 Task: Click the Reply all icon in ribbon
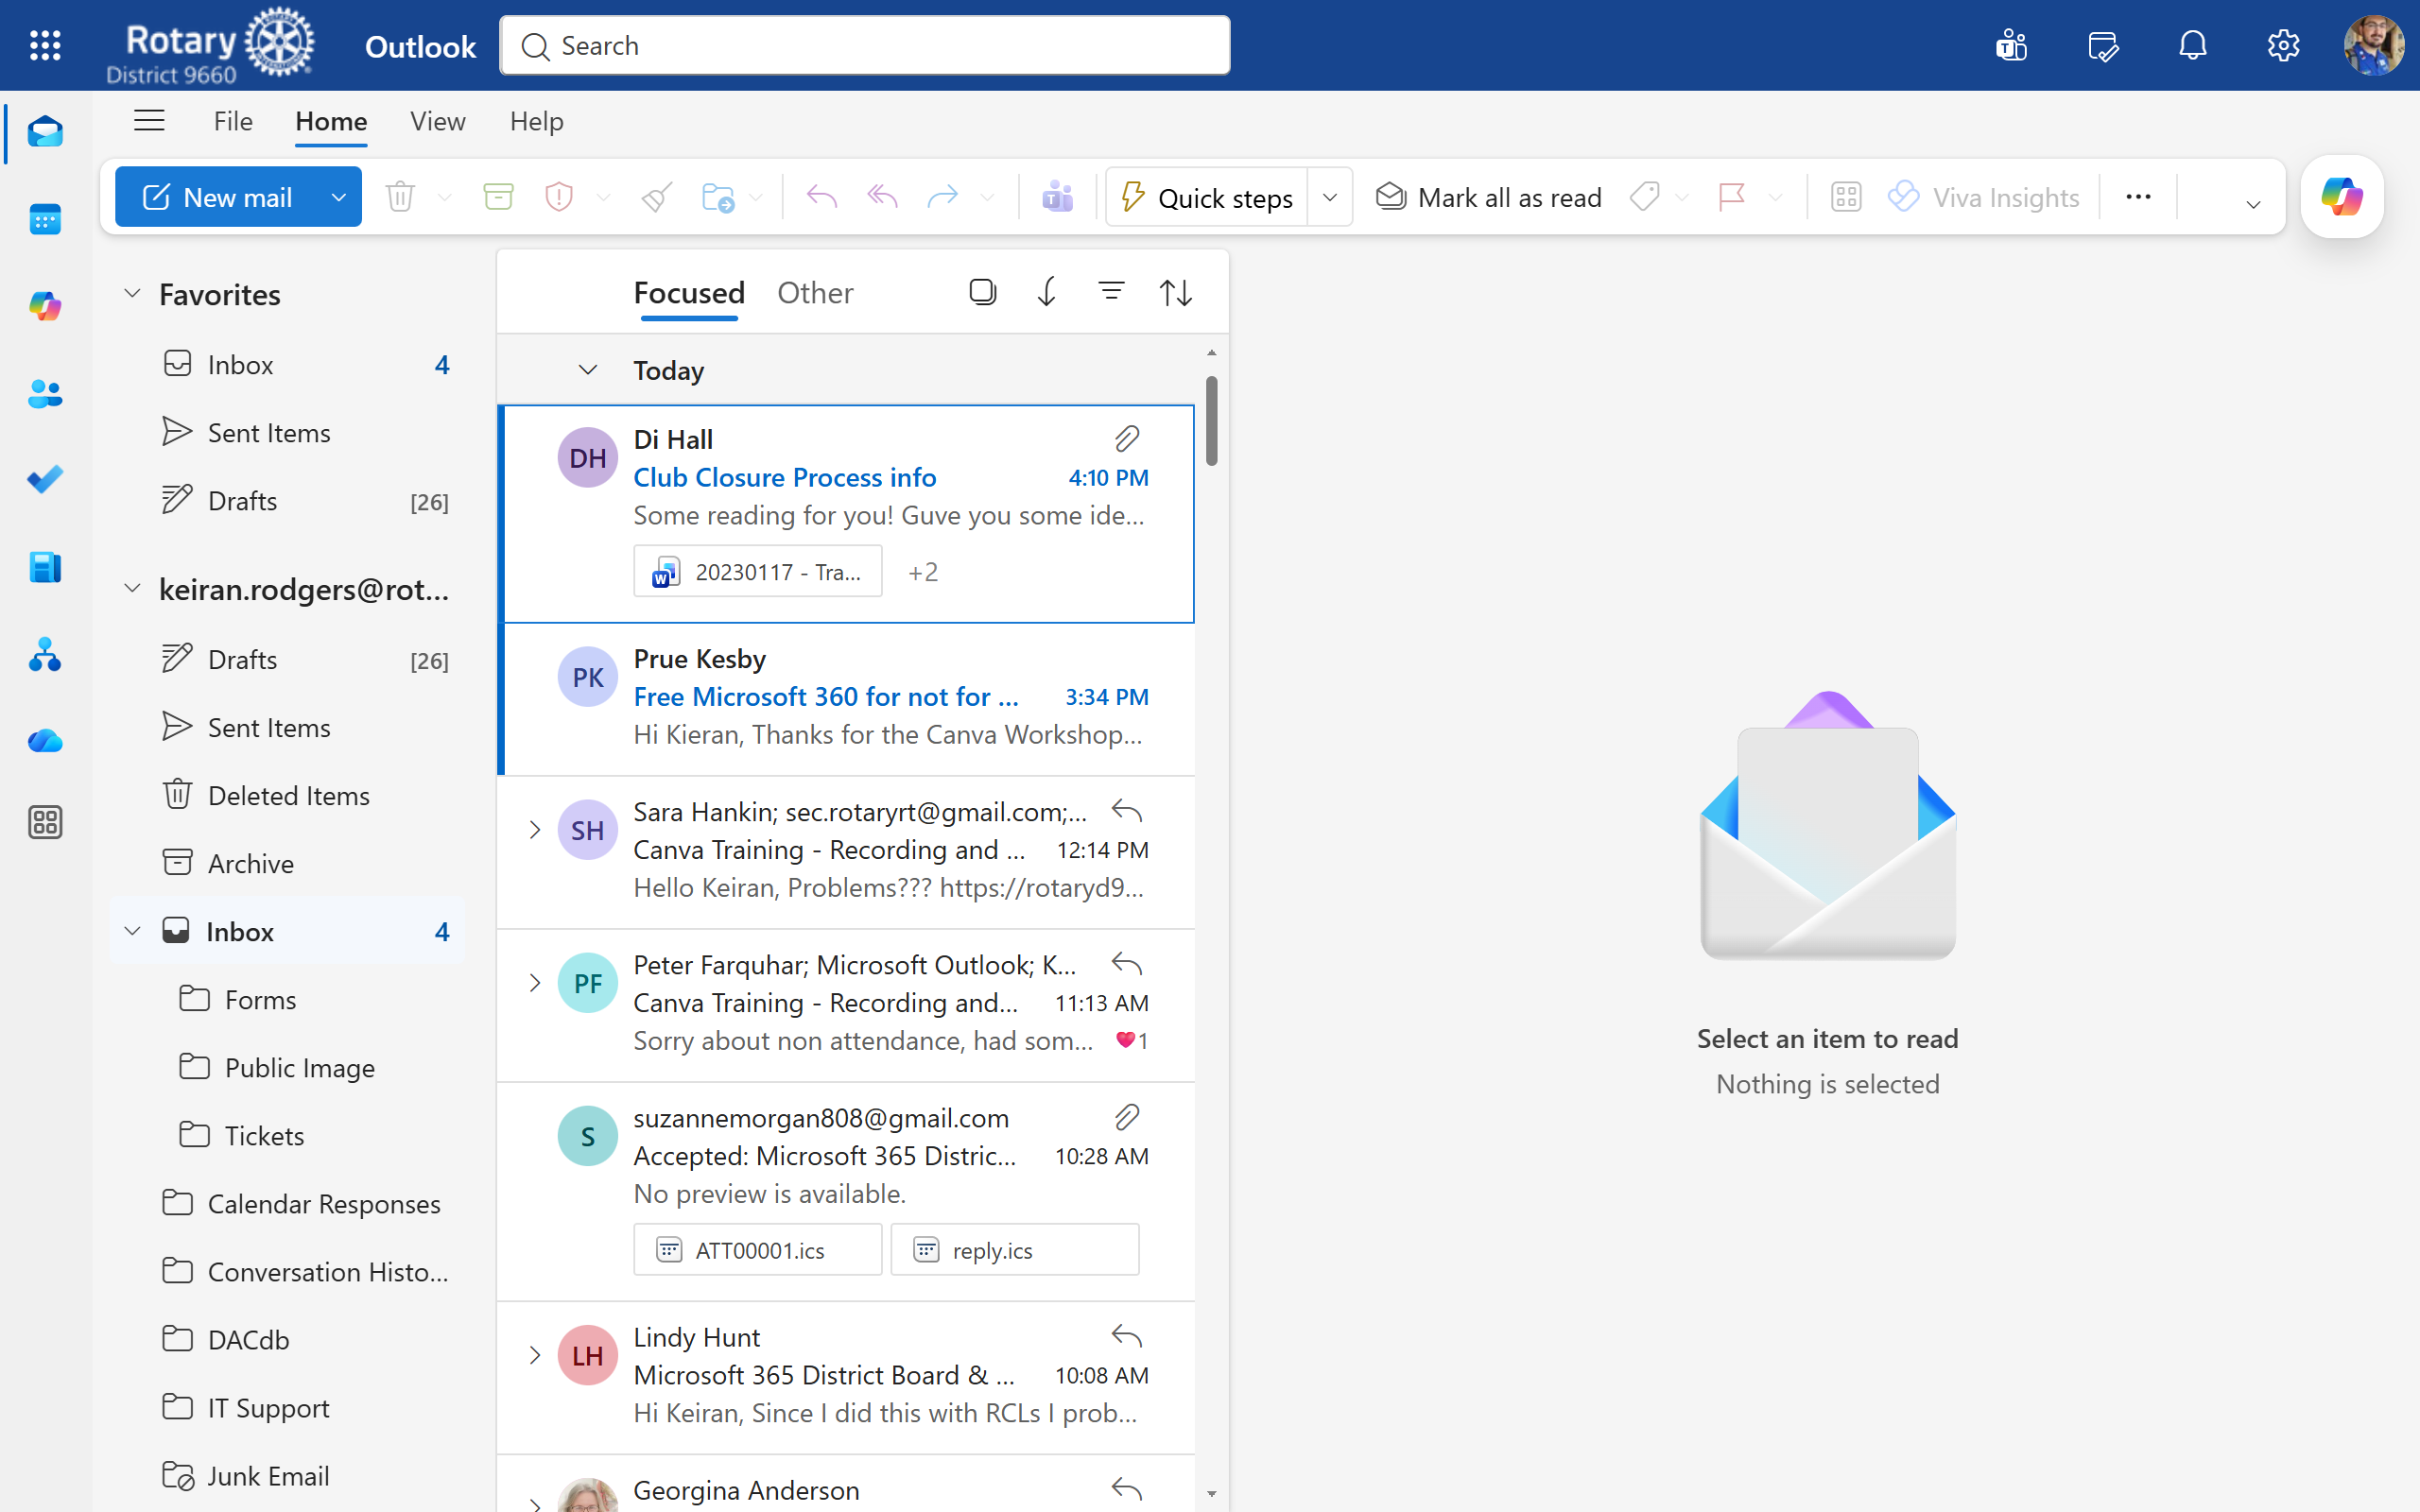tap(882, 197)
